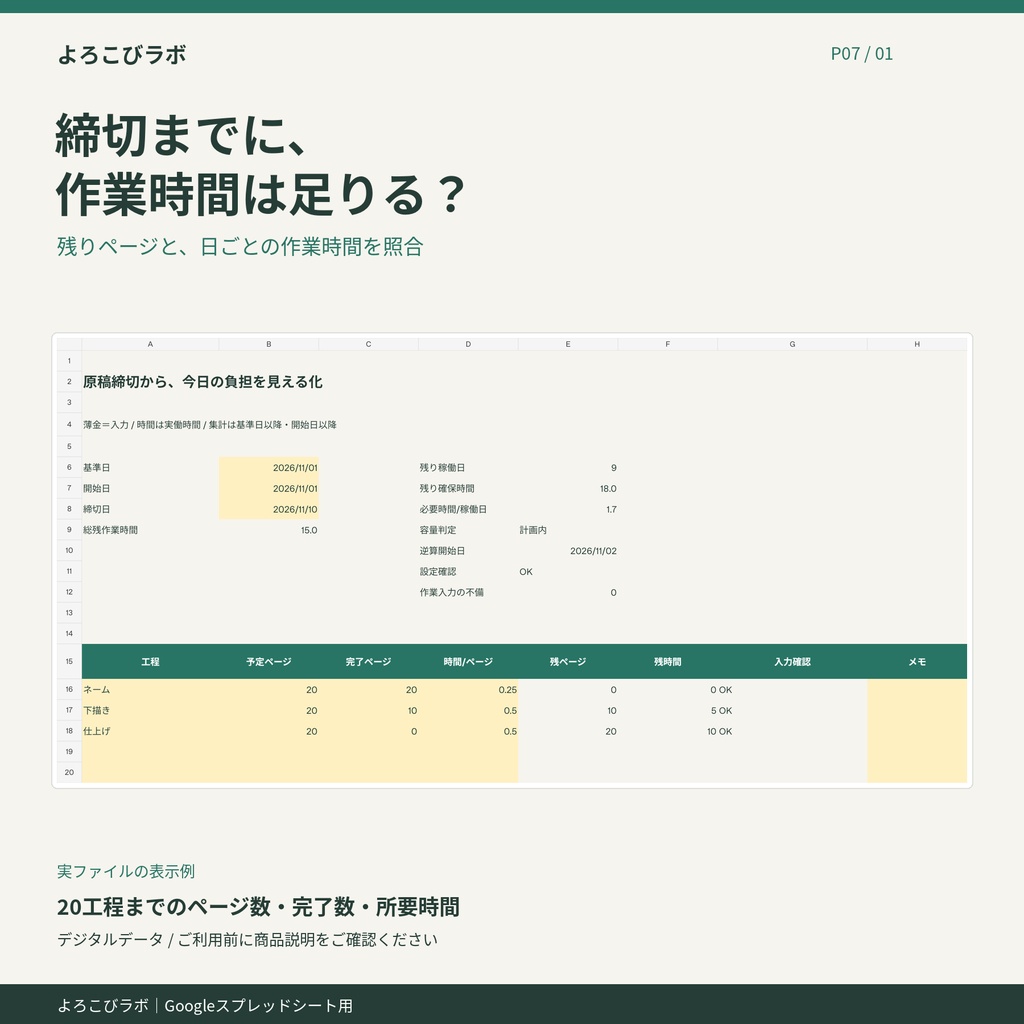
Task: Click the '18.0' secured hours value
Action: pyautogui.click(x=608, y=488)
